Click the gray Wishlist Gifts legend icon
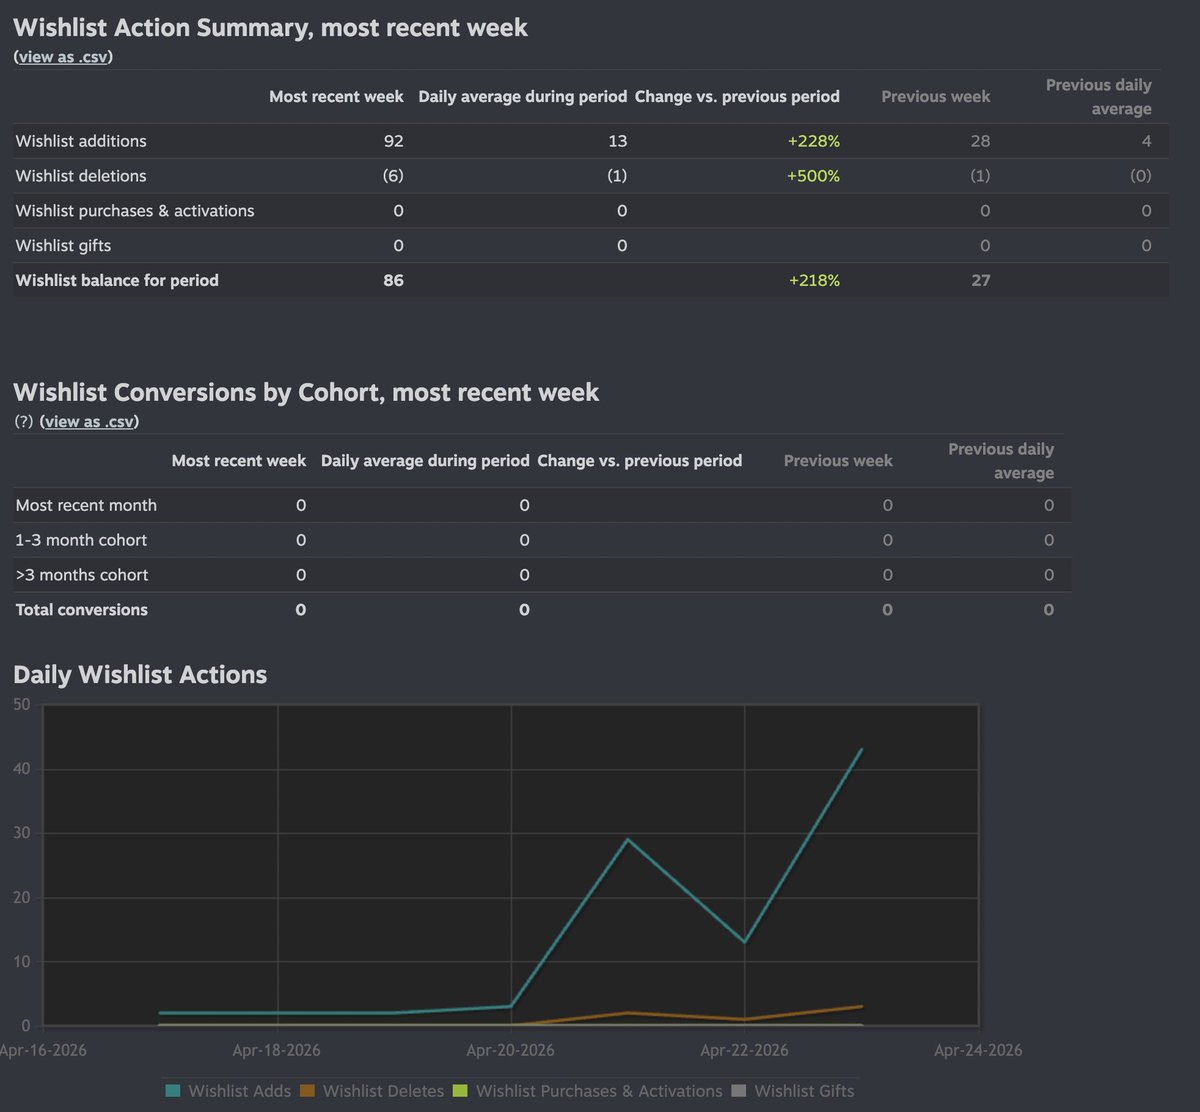This screenshot has height=1112, width=1200. (737, 1091)
